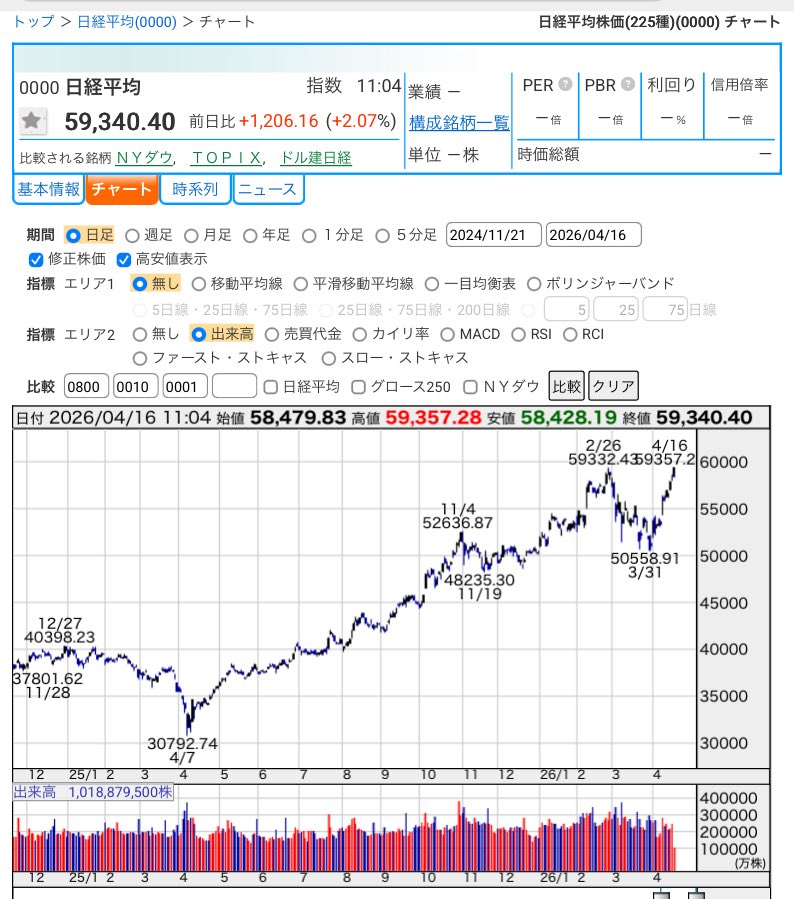This screenshot has height=899, width=794.
Task: Click the comparison code field containing 0001
Action: click(185, 386)
